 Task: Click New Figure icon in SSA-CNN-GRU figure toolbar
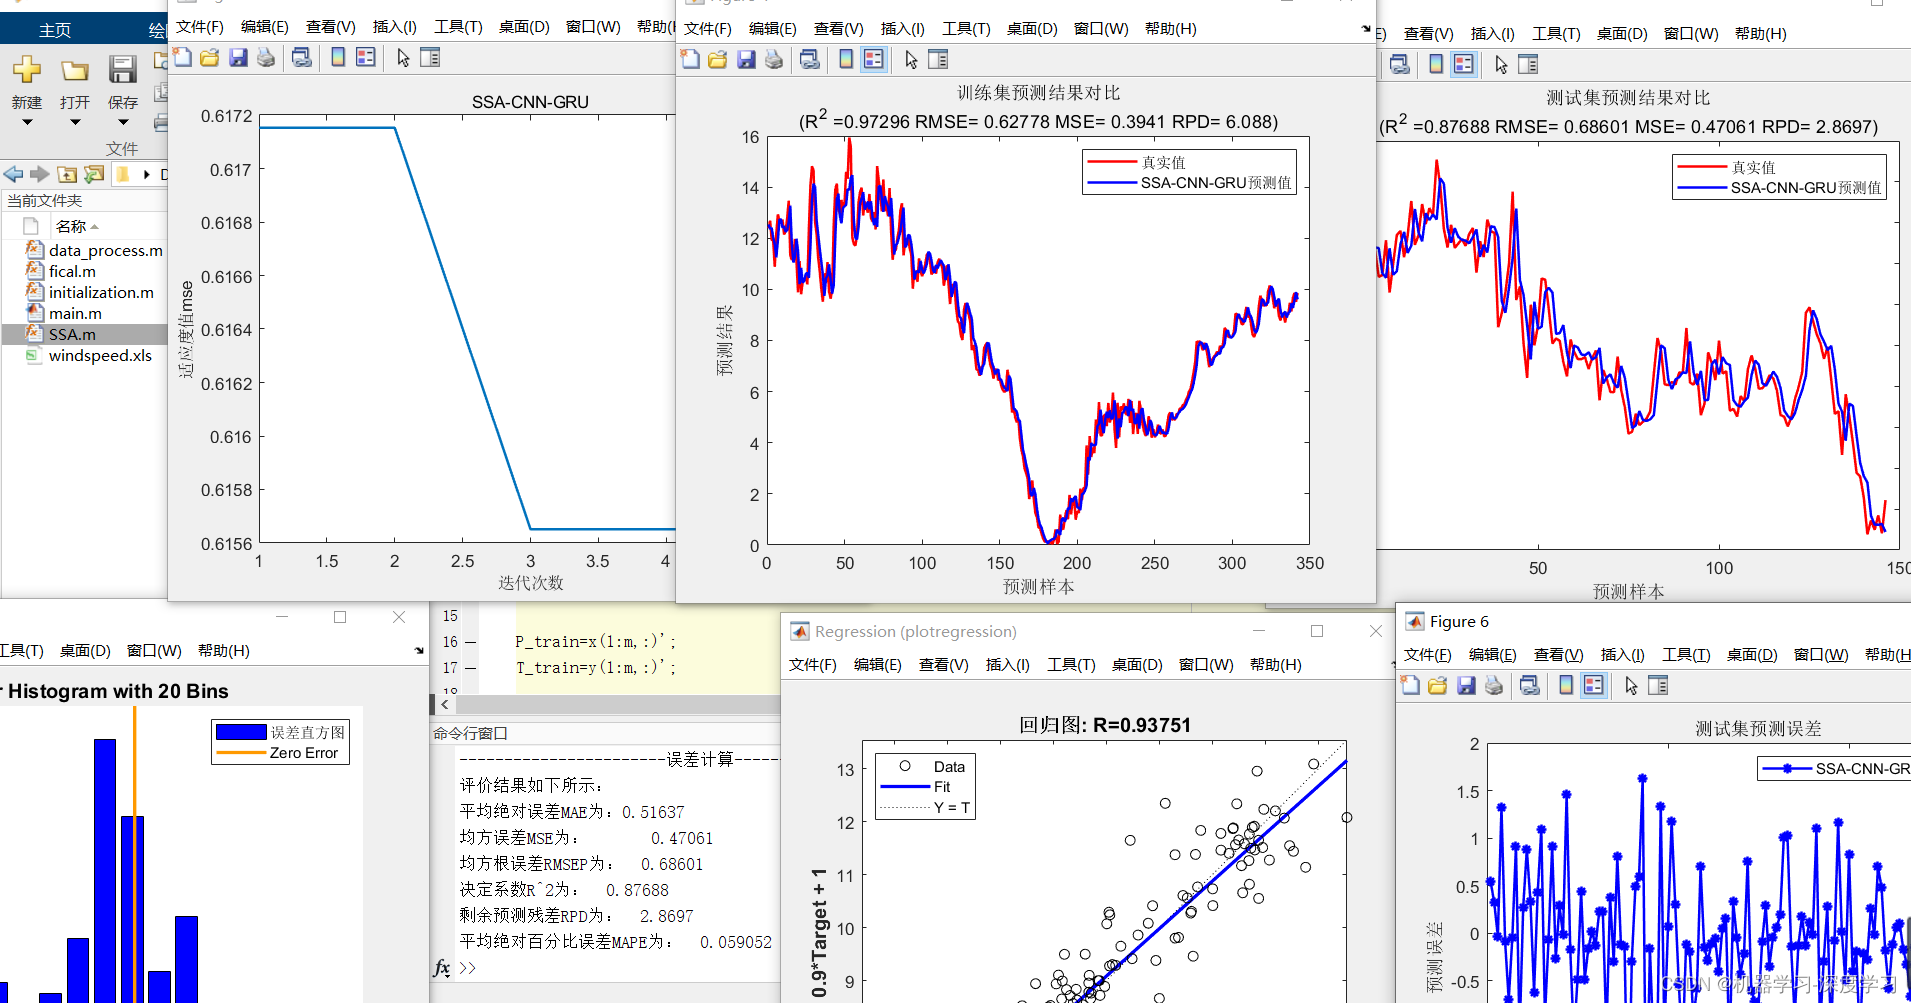[x=183, y=58]
